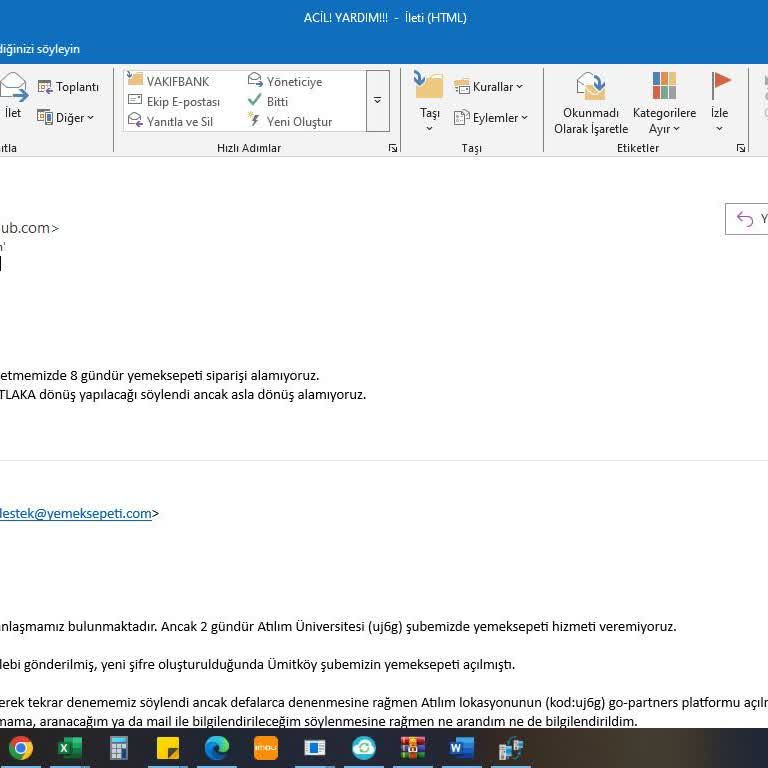The image size is (768, 768).
Task: Click the text 'go-partners platformu' in the message
Action: [x=674, y=702]
